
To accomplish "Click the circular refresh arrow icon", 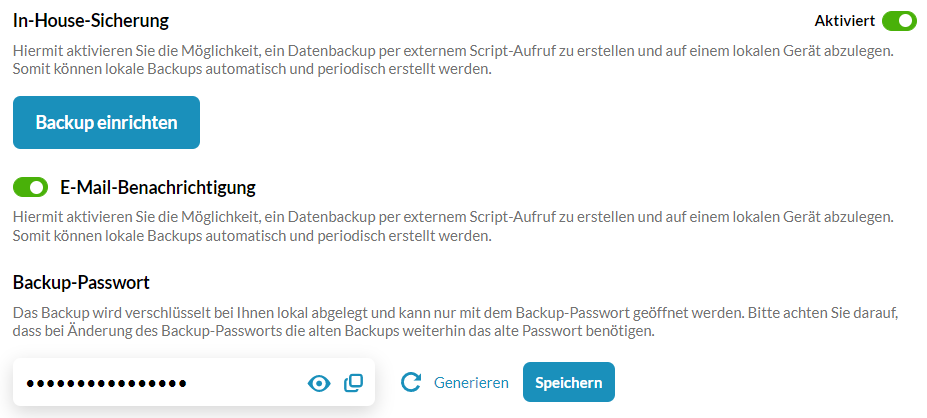I will (x=410, y=382).
